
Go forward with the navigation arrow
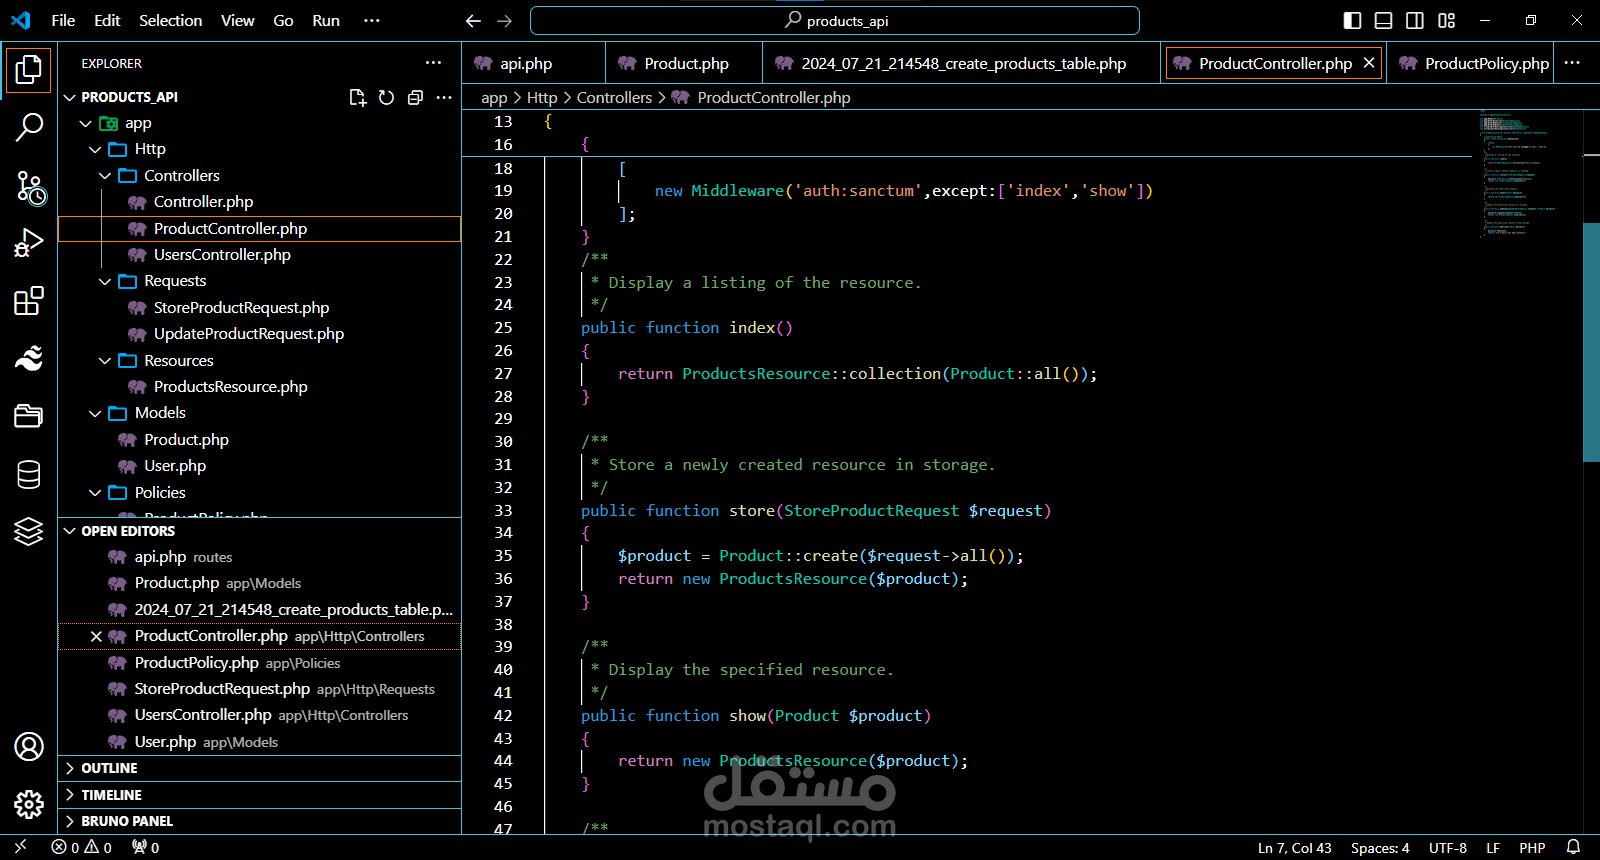pyautogui.click(x=505, y=21)
